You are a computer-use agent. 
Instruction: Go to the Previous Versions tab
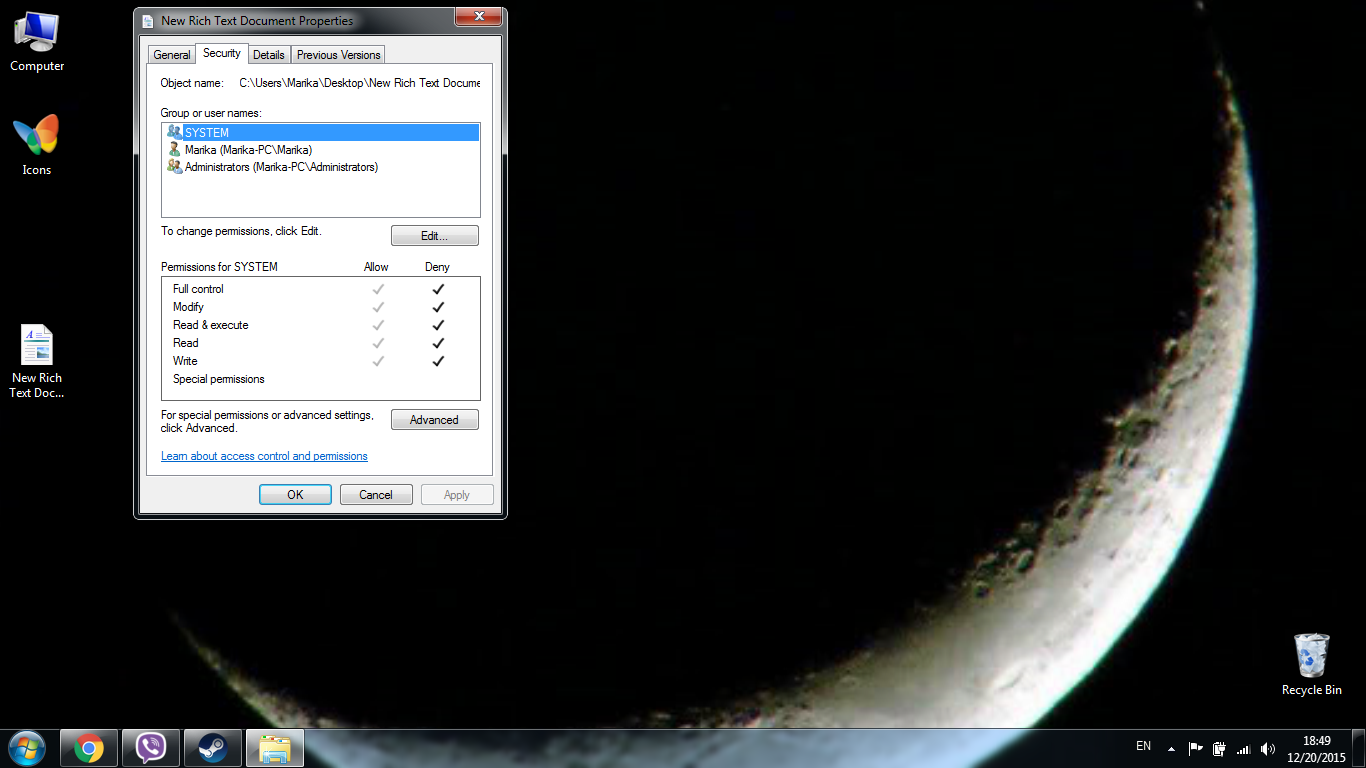click(x=338, y=55)
